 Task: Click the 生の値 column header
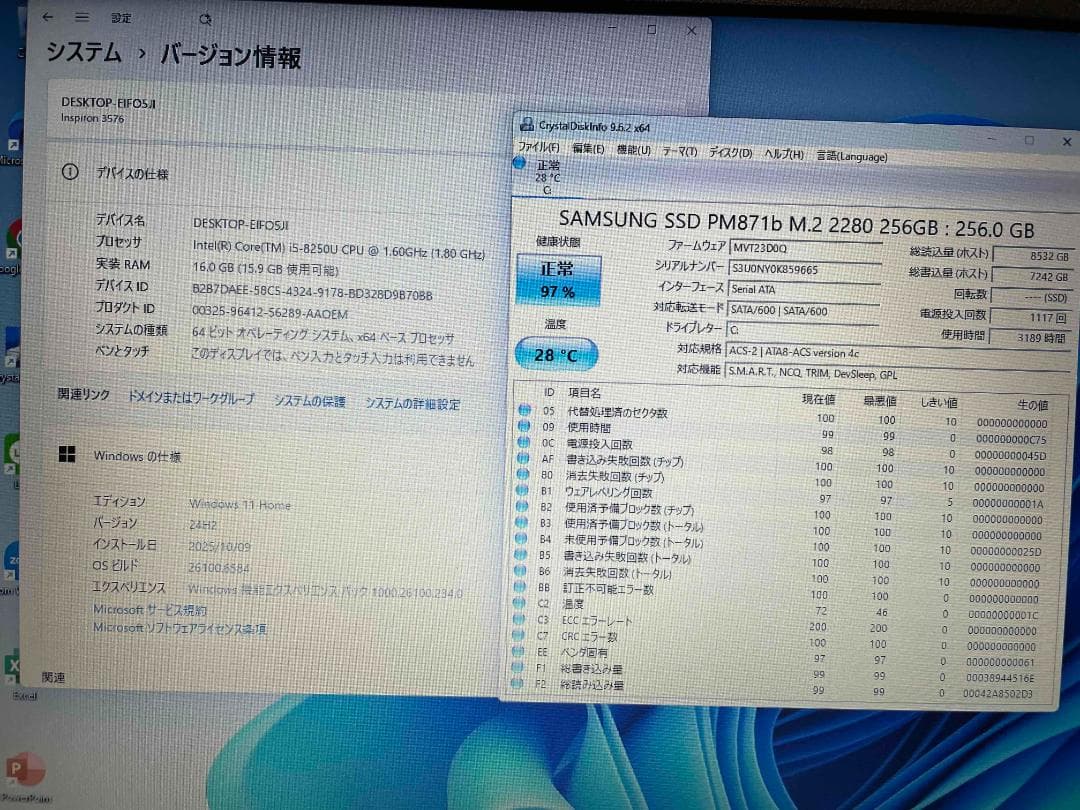[1032, 405]
